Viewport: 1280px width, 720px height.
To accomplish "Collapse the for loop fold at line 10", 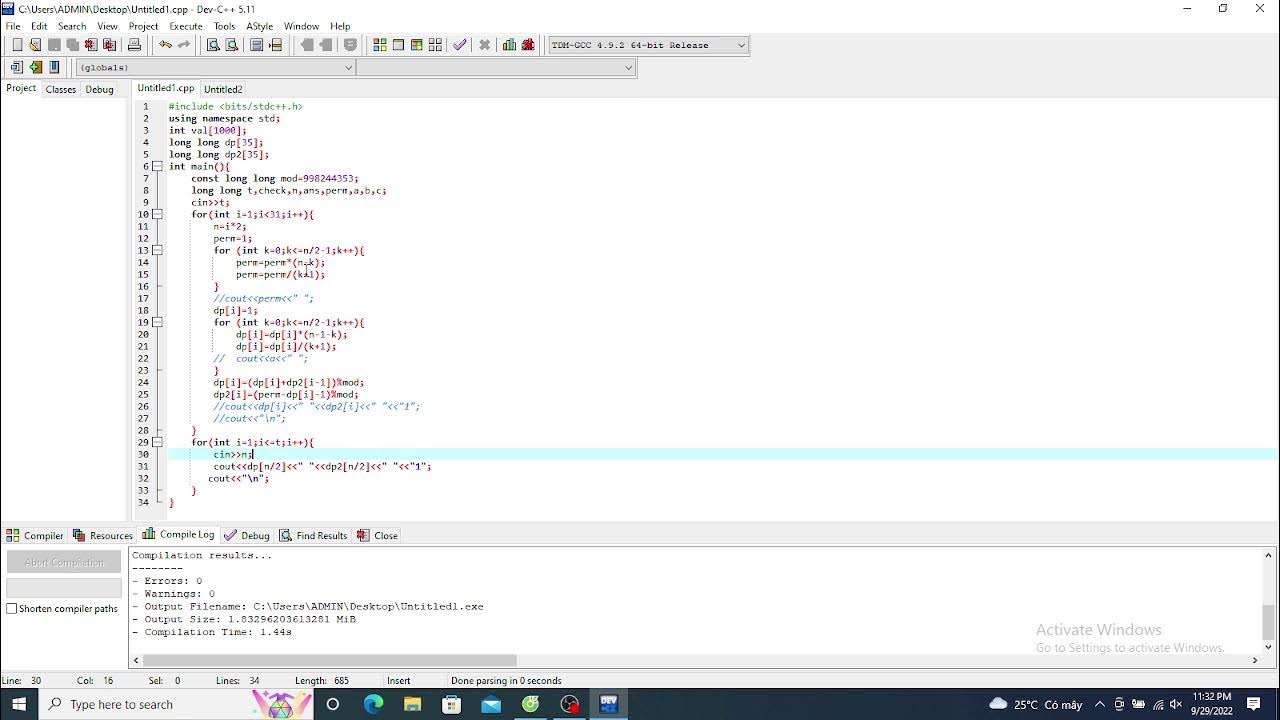I will coord(157,214).
